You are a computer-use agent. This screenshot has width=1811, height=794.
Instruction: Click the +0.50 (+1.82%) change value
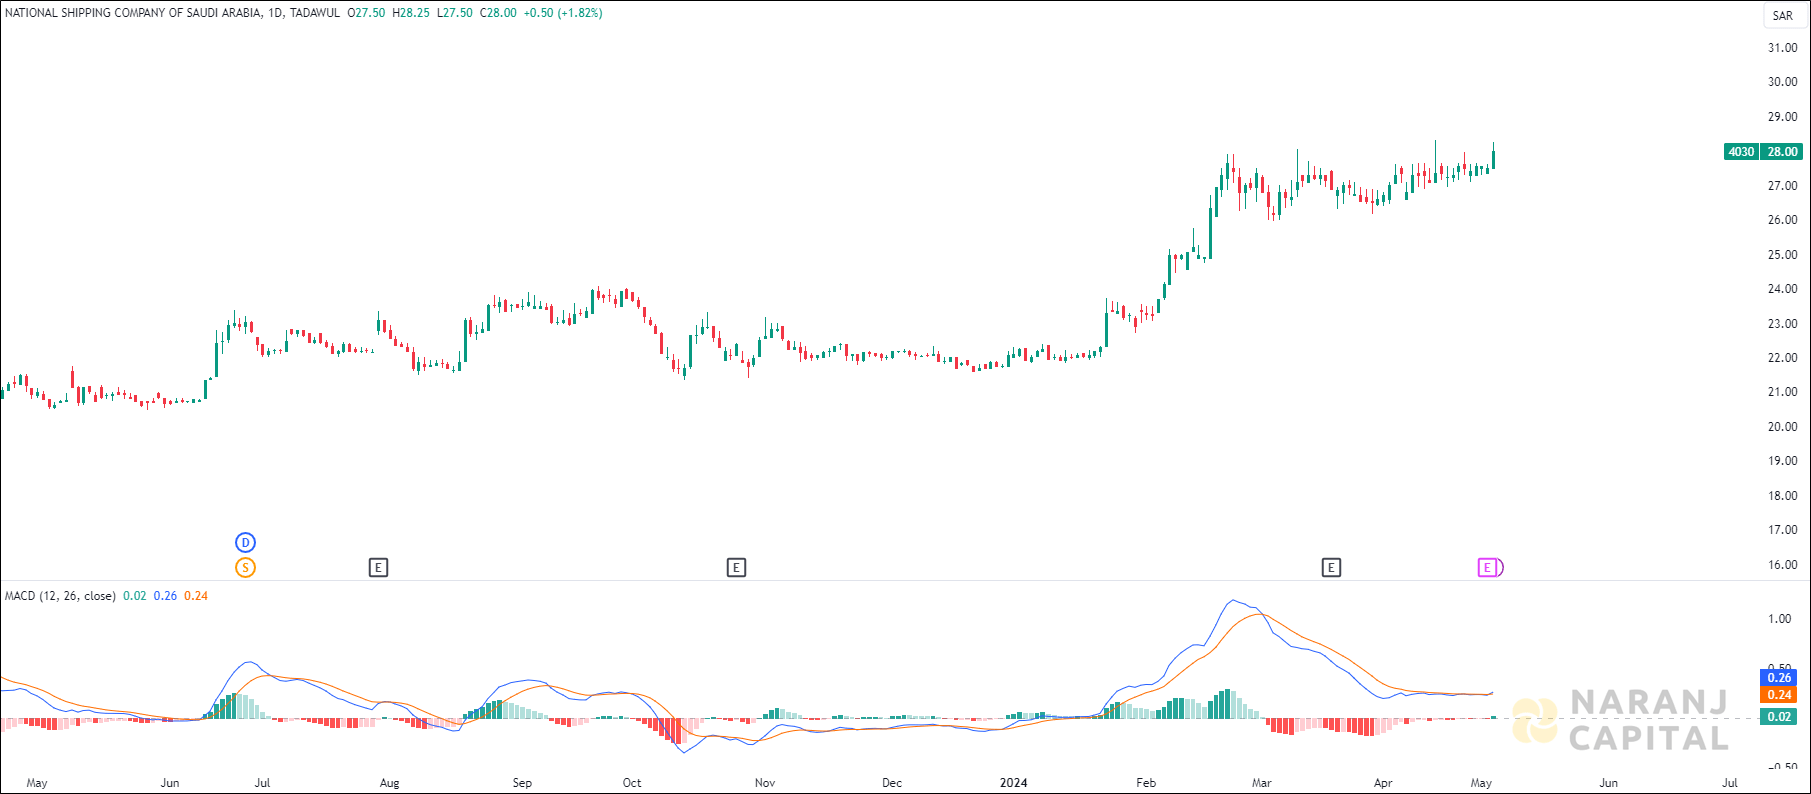click(x=563, y=13)
